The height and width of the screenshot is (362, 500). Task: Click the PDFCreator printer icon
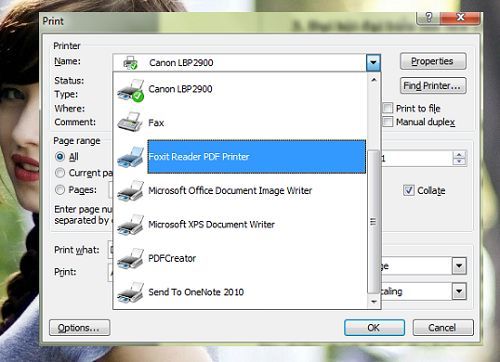[130, 258]
